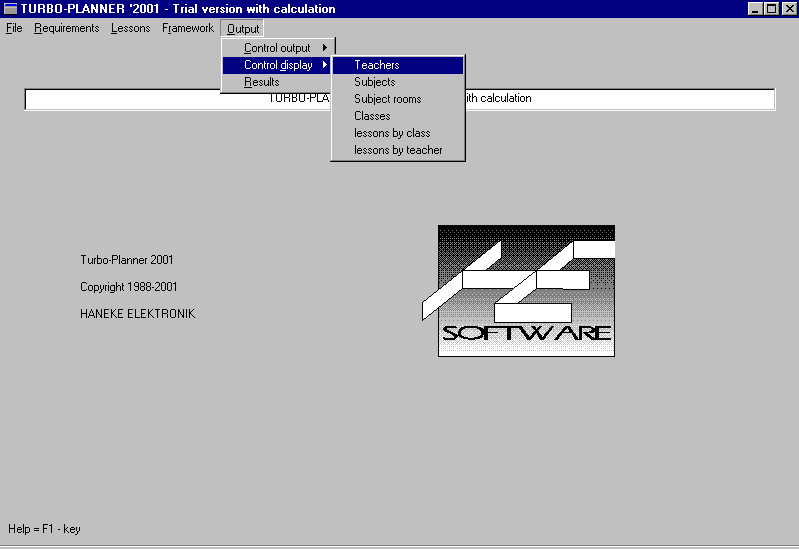Open the Framework menu
This screenshot has width=799, height=549.
point(188,28)
